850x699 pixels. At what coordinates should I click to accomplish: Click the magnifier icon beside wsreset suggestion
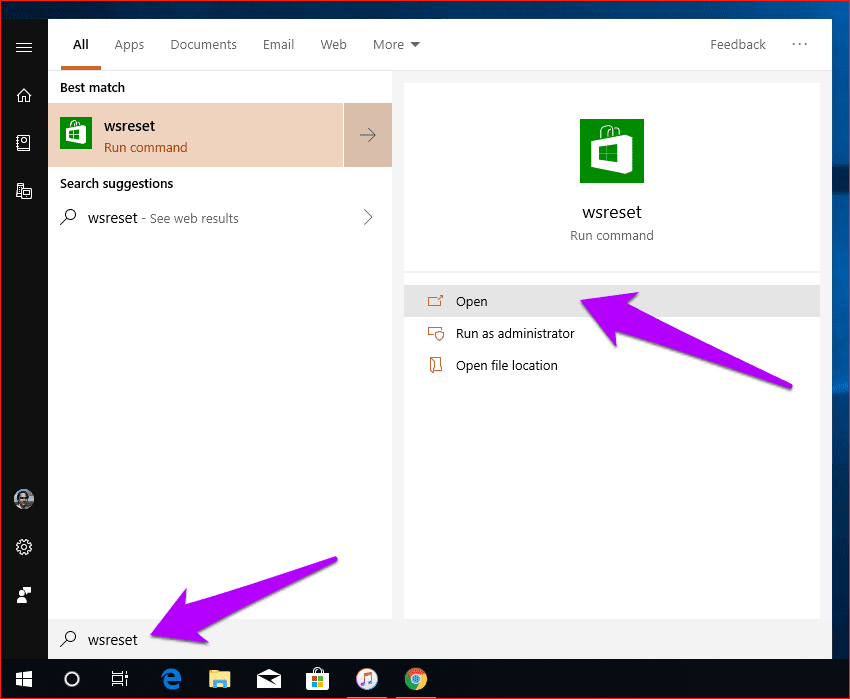click(68, 217)
